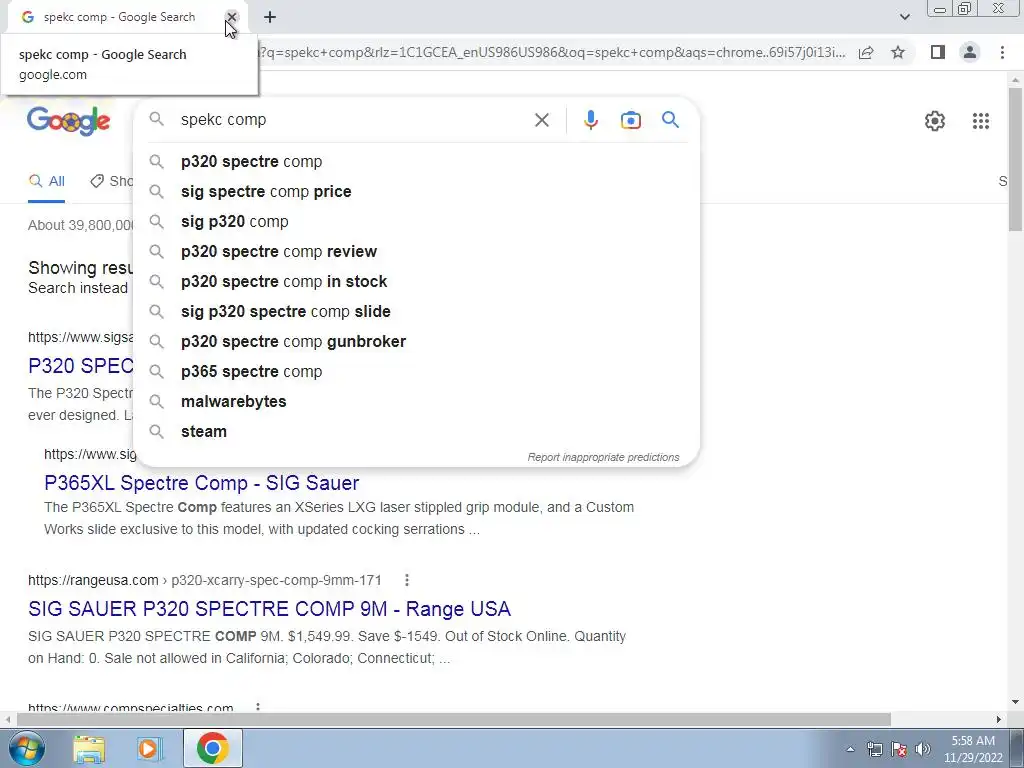Select suggestion "p365 spectre comp"
Screen dimensions: 1024x768
pos(417,372)
